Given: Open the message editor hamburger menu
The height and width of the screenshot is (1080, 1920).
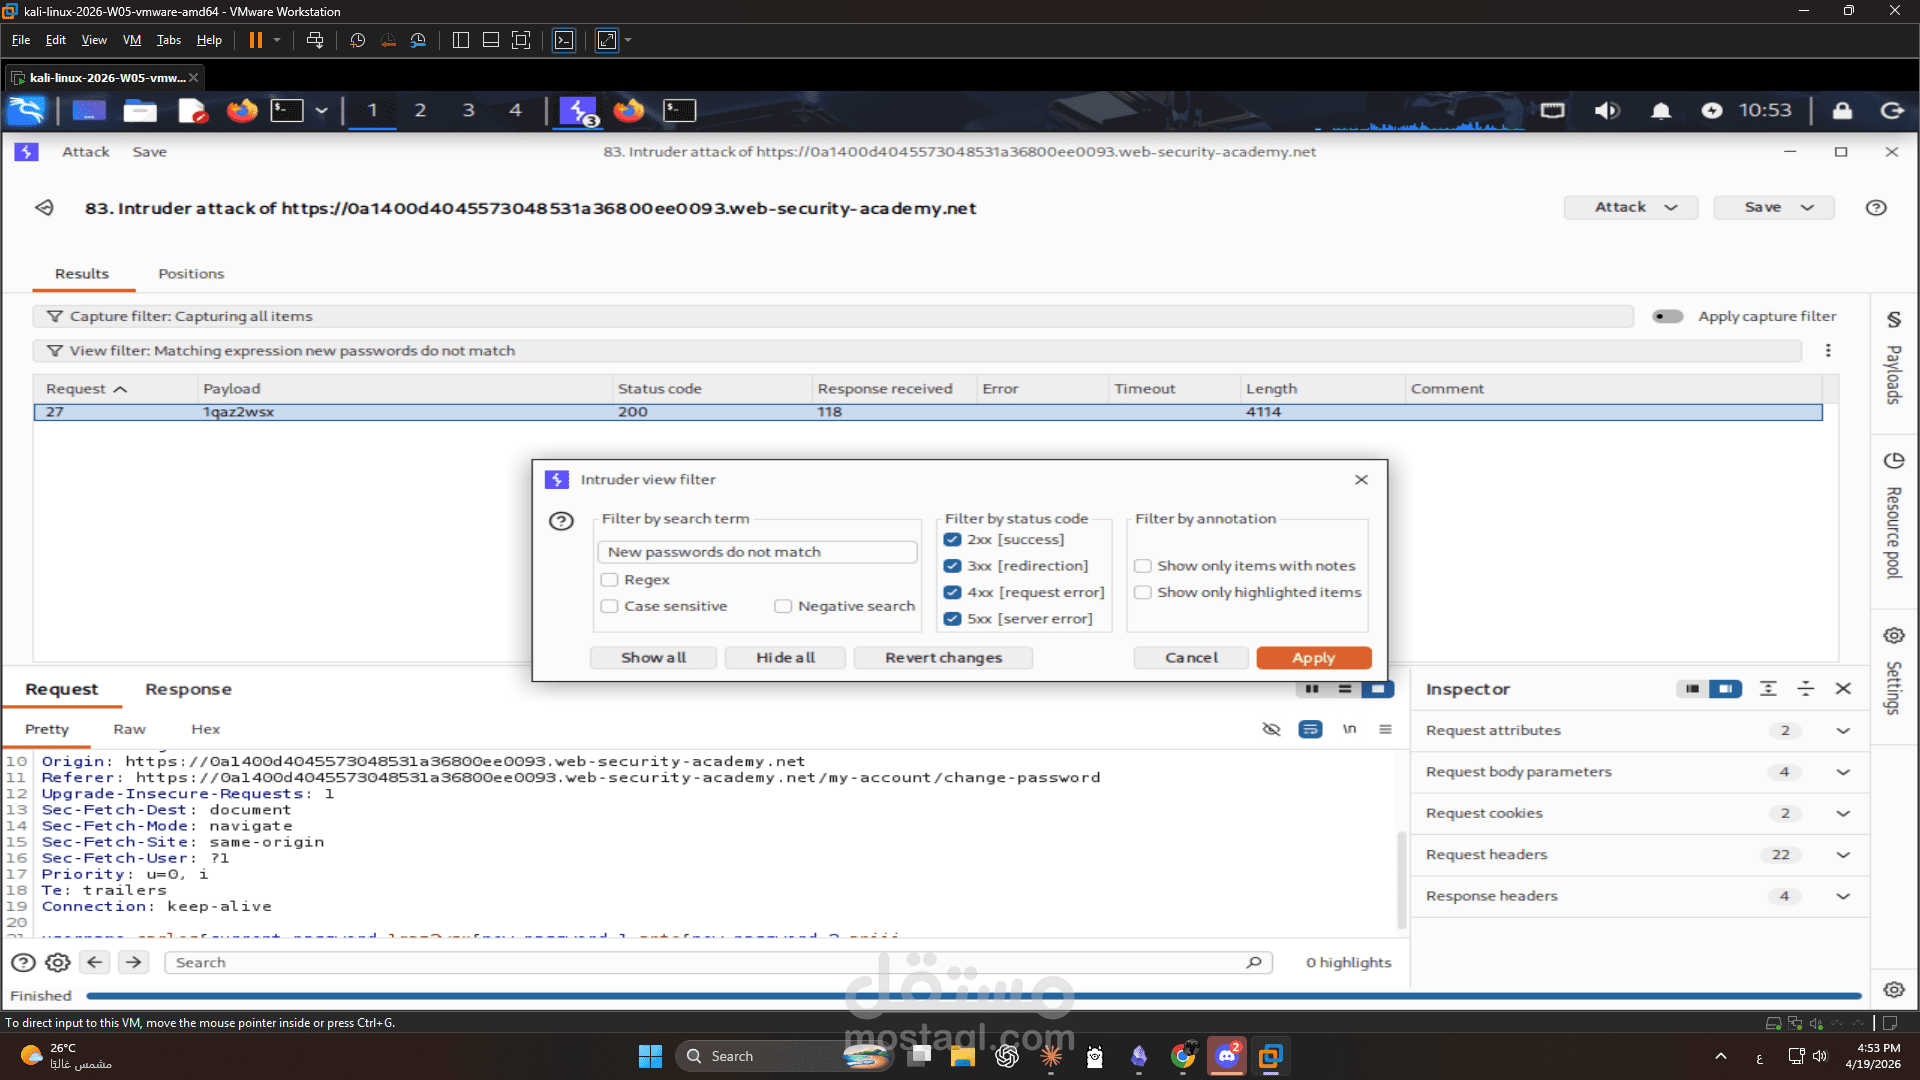Looking at the screenshot, I should pos(1385,729).
